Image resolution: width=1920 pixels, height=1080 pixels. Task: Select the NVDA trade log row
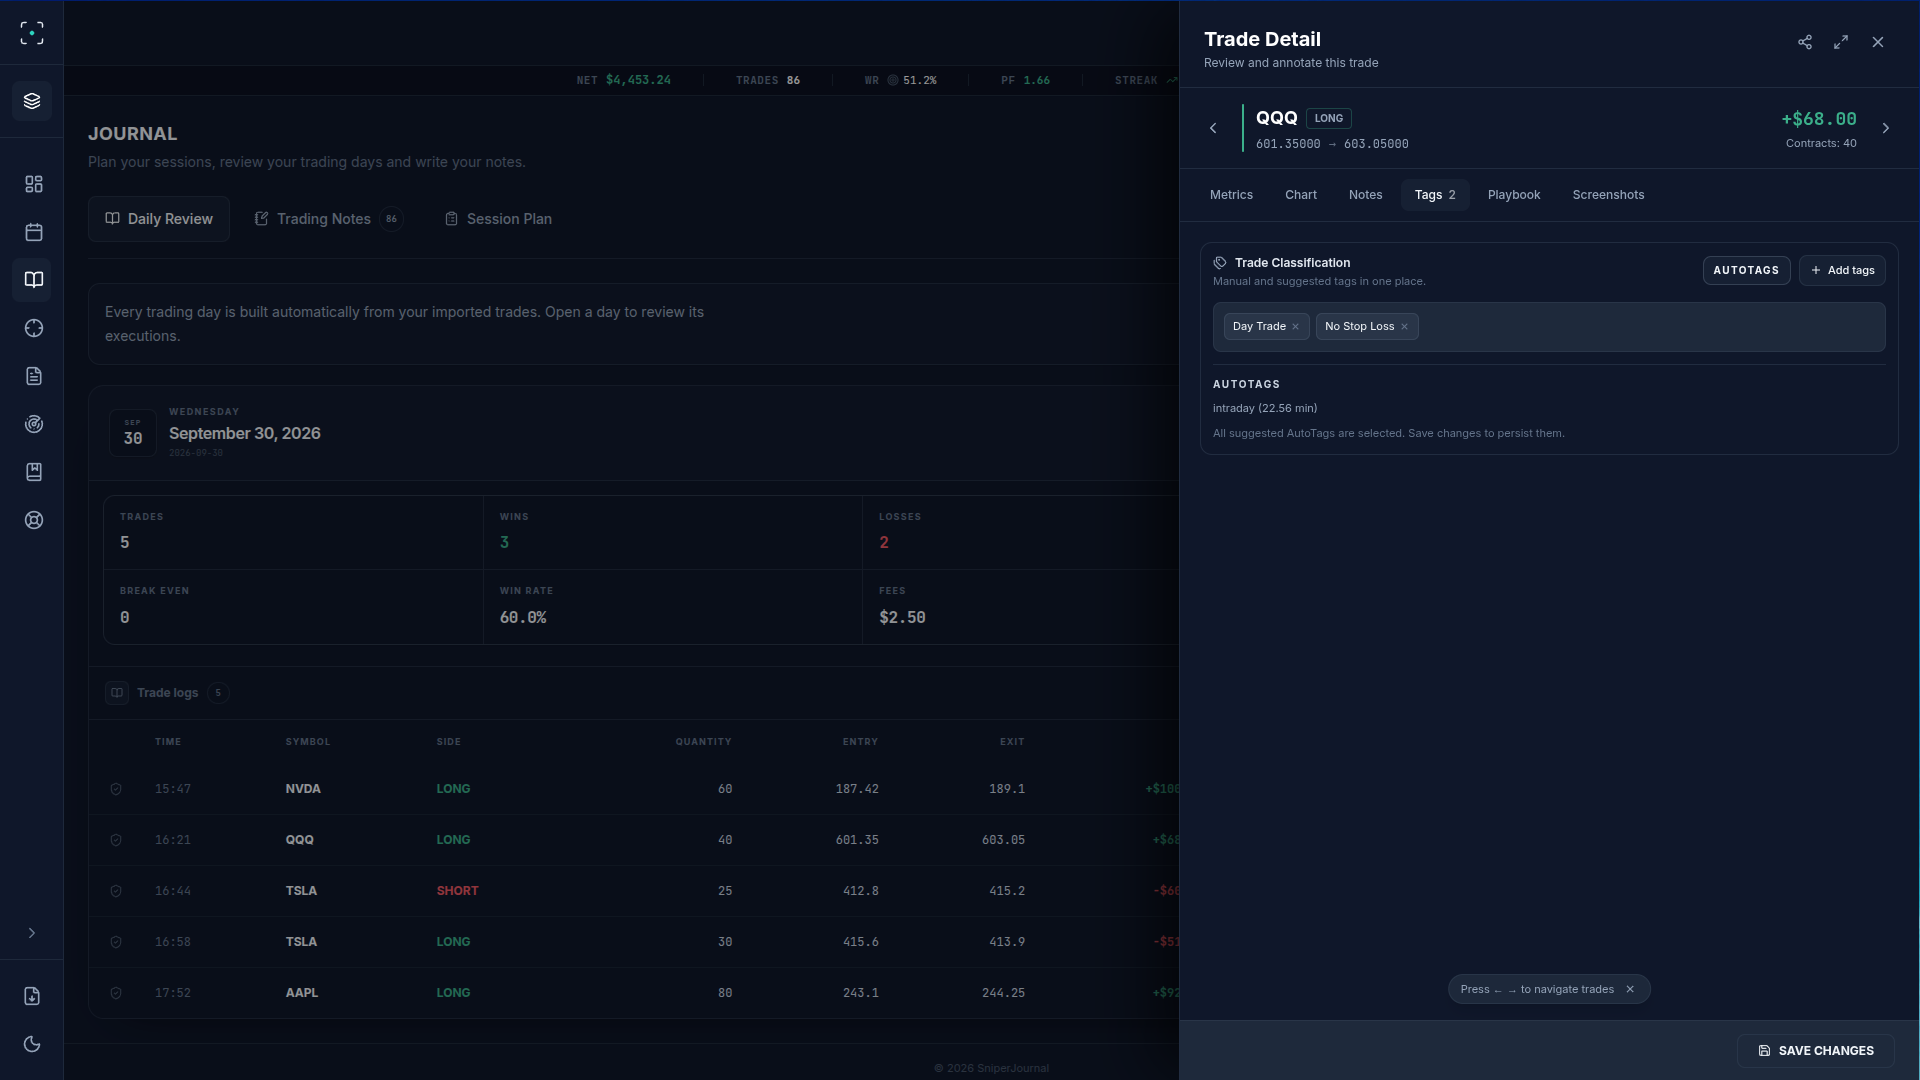coord(634,789)
